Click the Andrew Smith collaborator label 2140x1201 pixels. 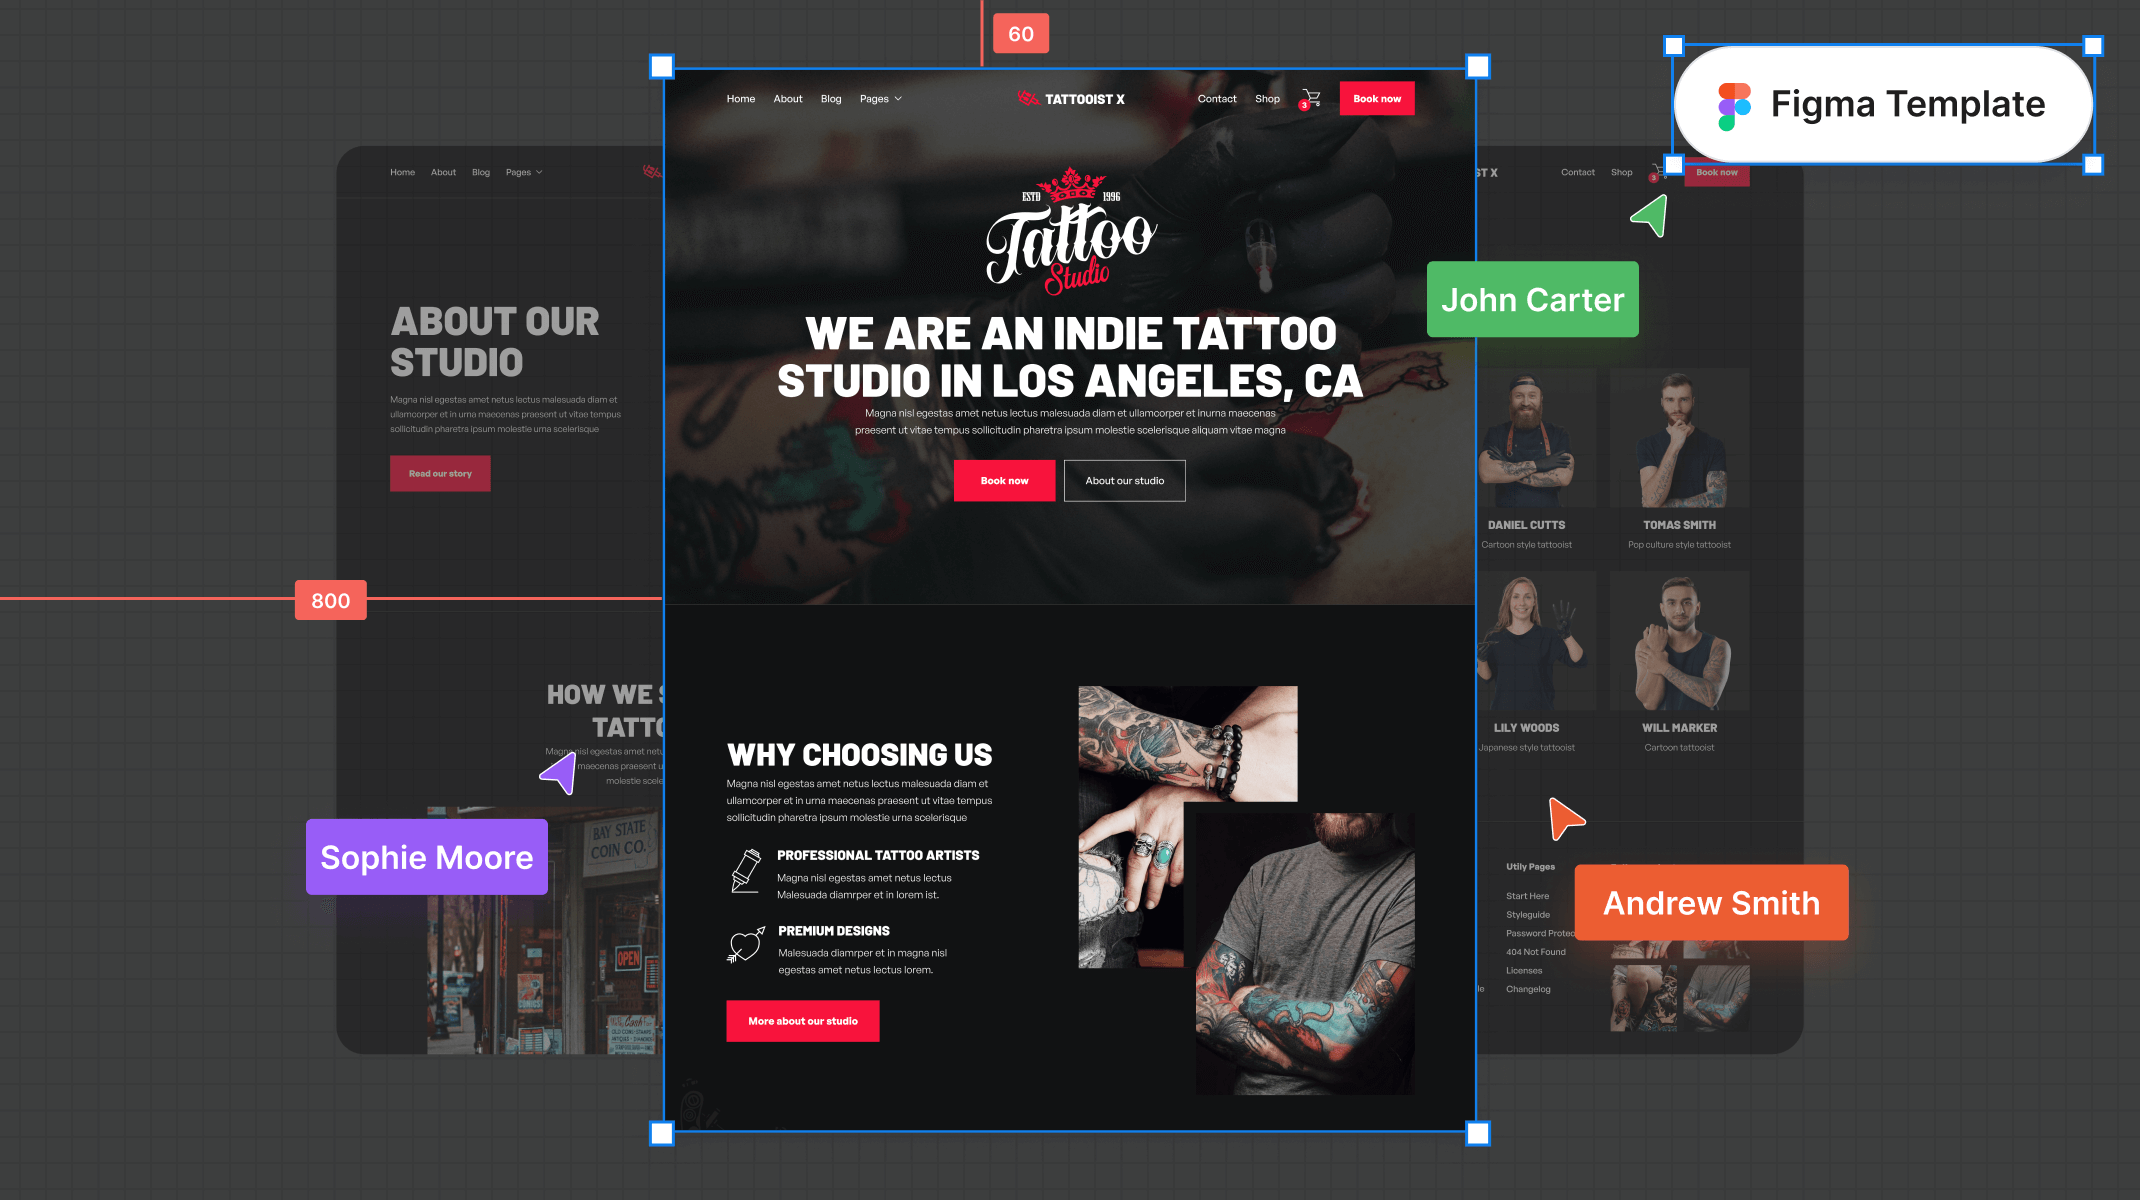click(x=1709, y=903)
